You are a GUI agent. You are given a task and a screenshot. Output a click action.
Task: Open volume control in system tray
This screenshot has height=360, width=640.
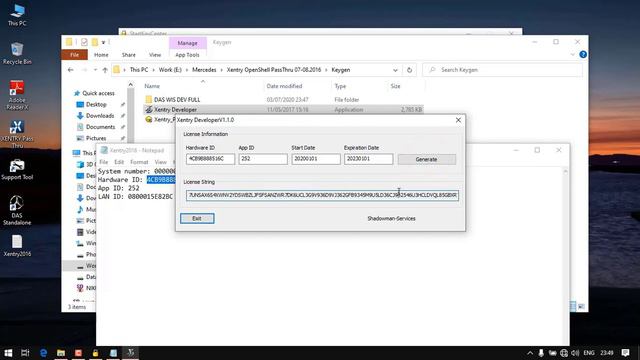[575, 353]
